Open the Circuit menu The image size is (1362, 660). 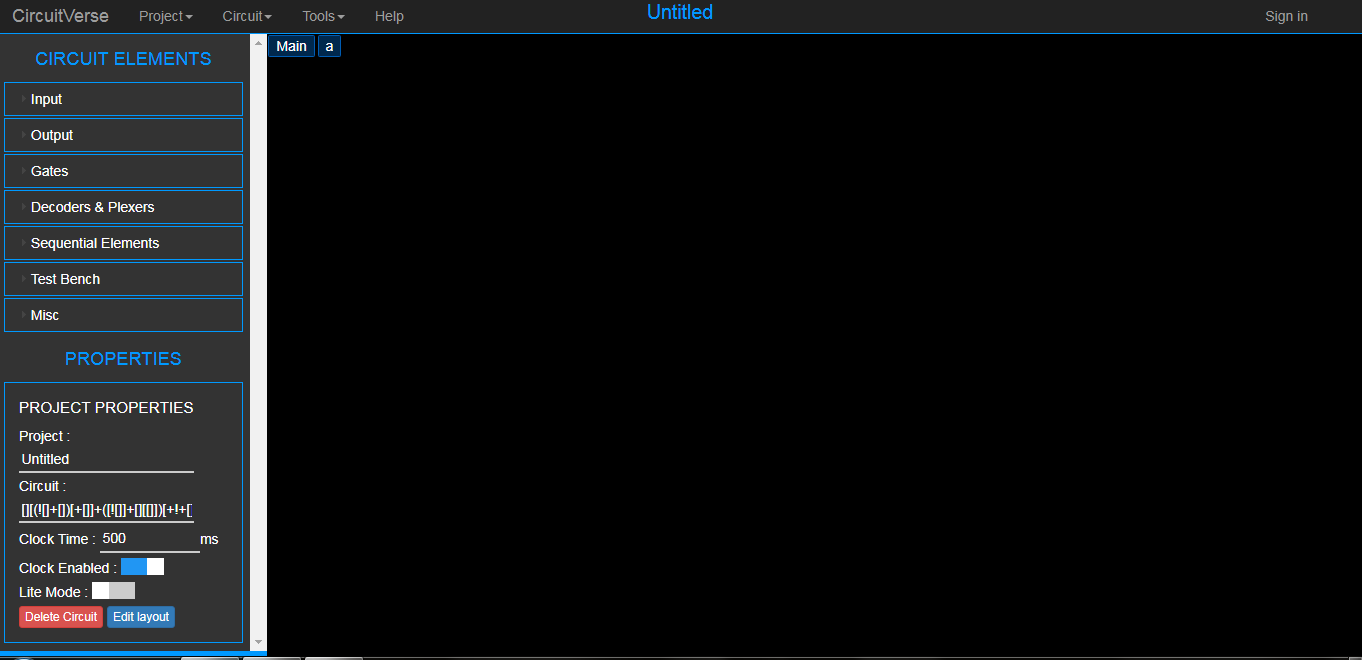[x=246, y=16]
